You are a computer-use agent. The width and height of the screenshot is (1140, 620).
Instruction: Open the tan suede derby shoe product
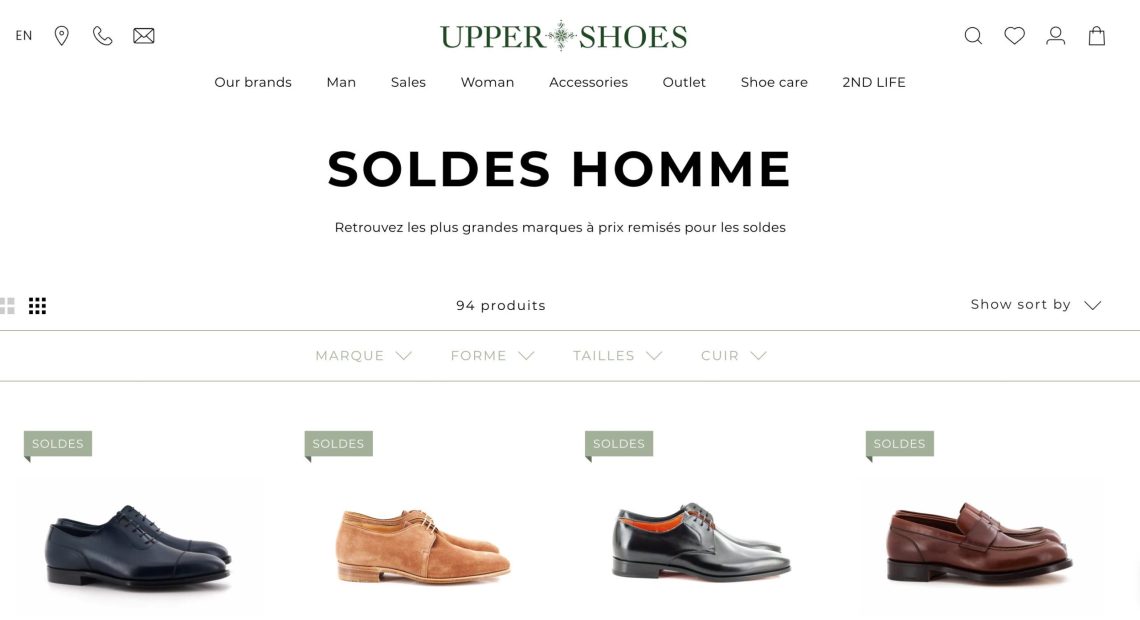(423, 545)
